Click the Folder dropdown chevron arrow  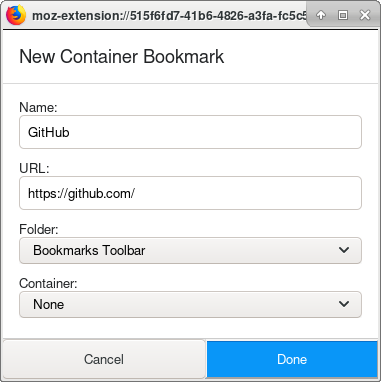pos(344,250)
